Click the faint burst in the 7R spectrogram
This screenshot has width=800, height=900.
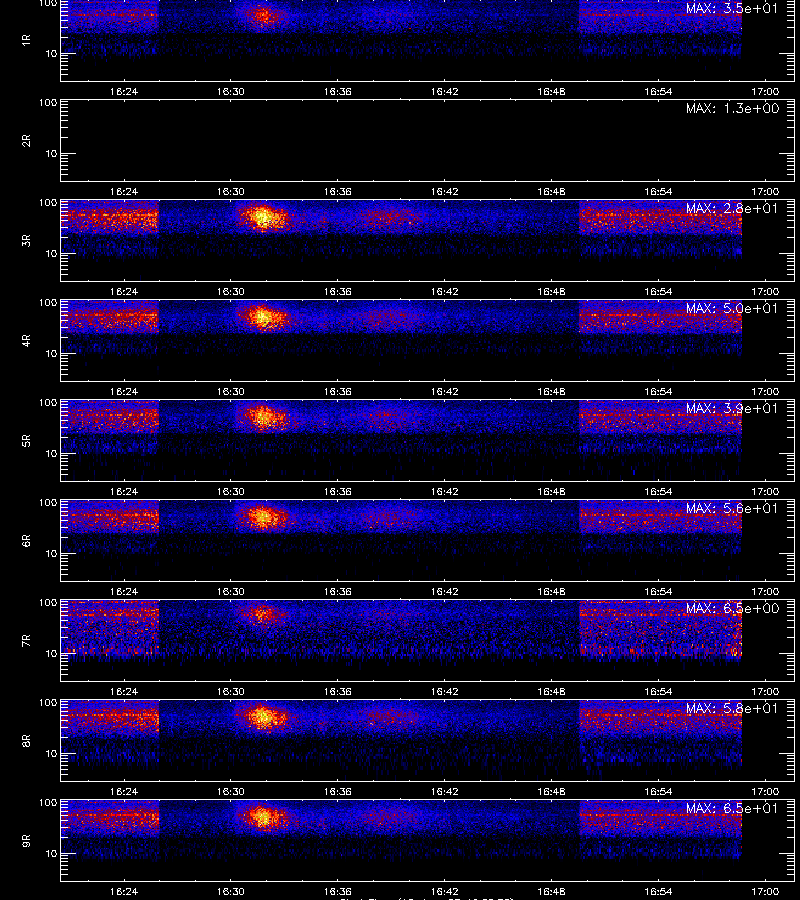click(262, 614)
